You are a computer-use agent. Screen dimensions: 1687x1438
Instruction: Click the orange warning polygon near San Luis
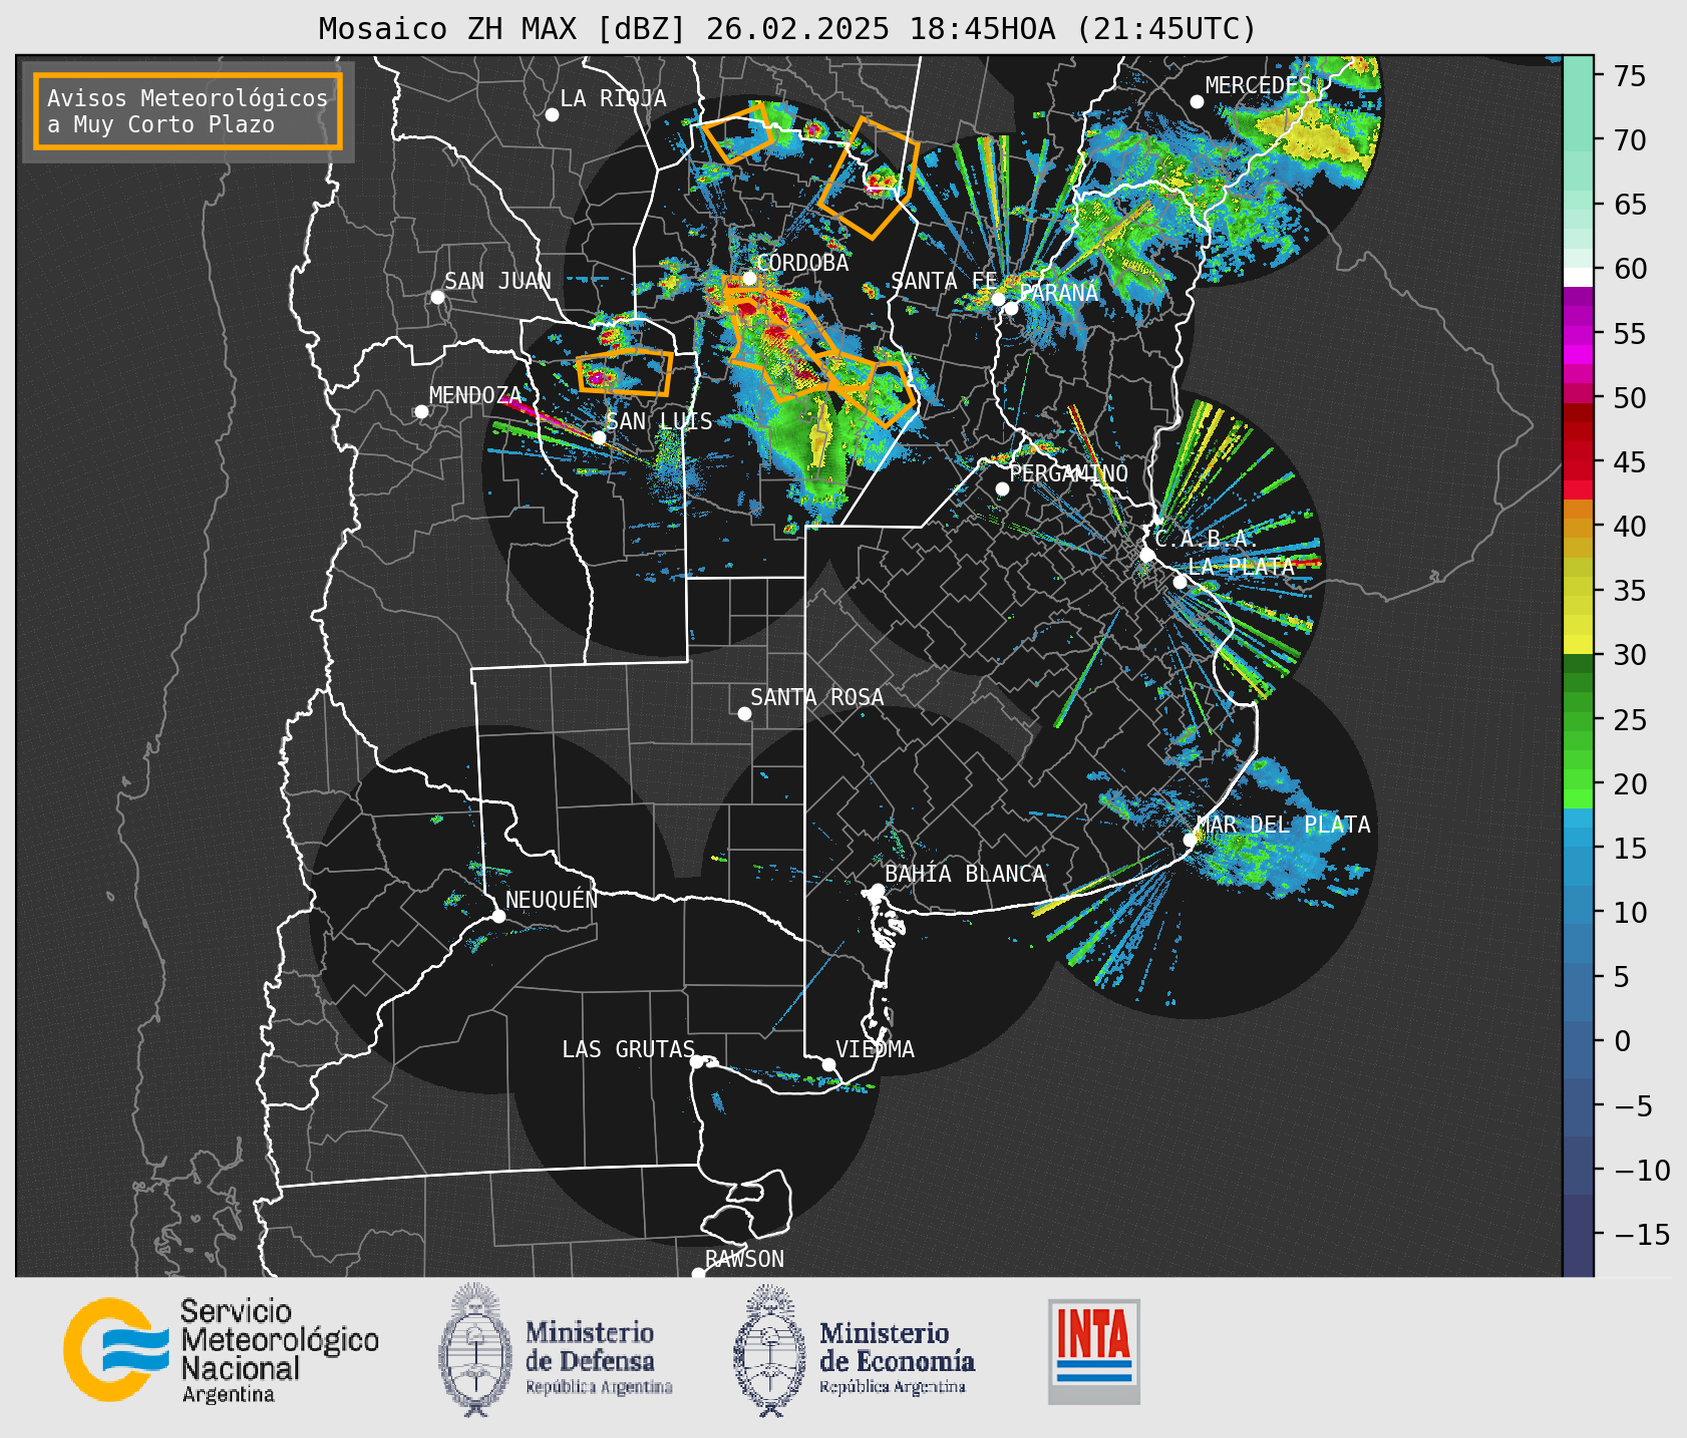pos(624,373)
